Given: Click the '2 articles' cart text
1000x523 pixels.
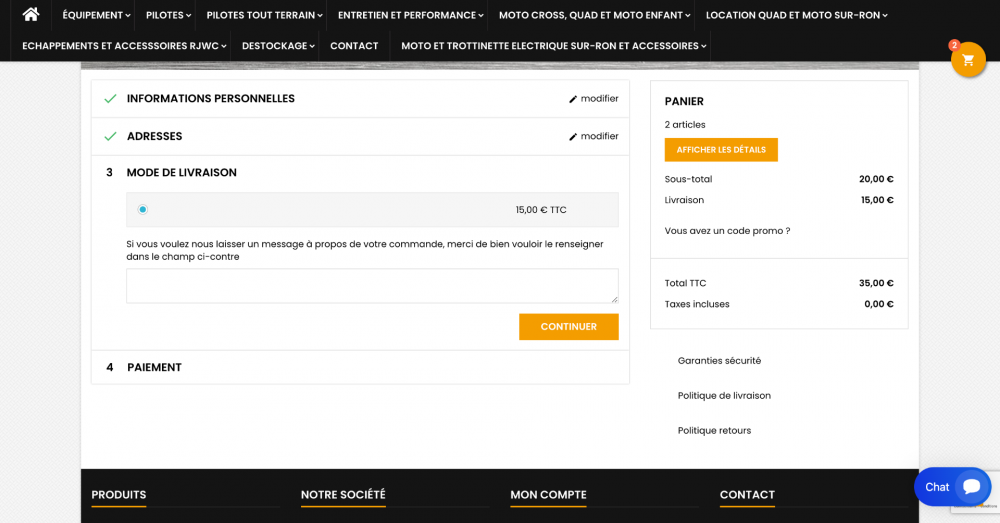Looking at the screenshot, I should (685, 124).
